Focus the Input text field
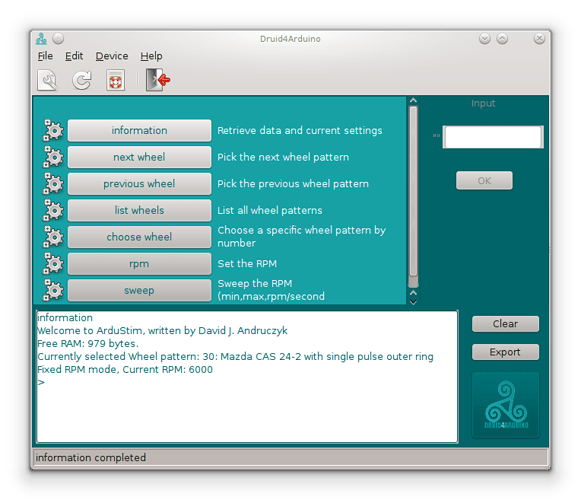The width and height of the screenshot is (581, 500). tap(493, 137)
